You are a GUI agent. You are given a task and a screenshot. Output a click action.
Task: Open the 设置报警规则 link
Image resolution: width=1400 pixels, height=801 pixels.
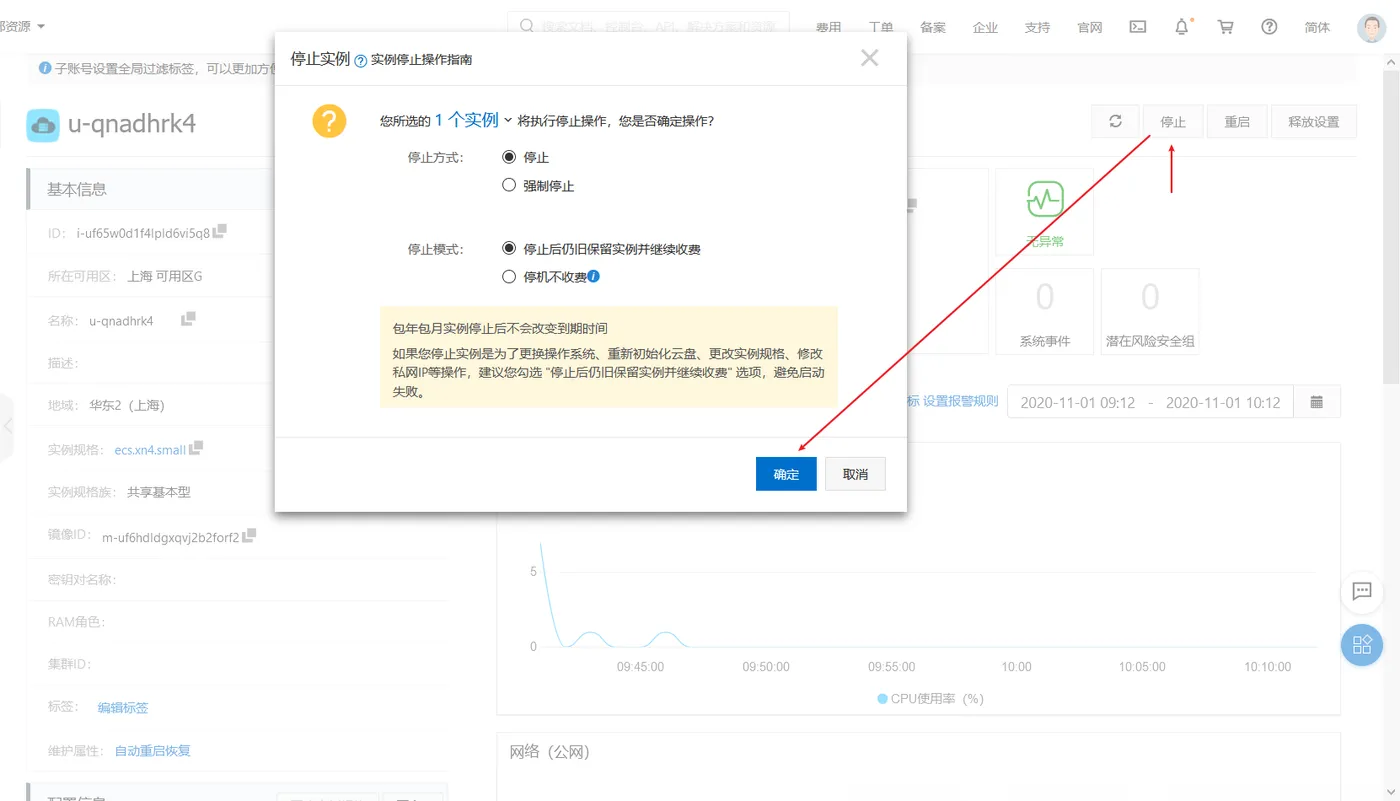tap(960, 401)
